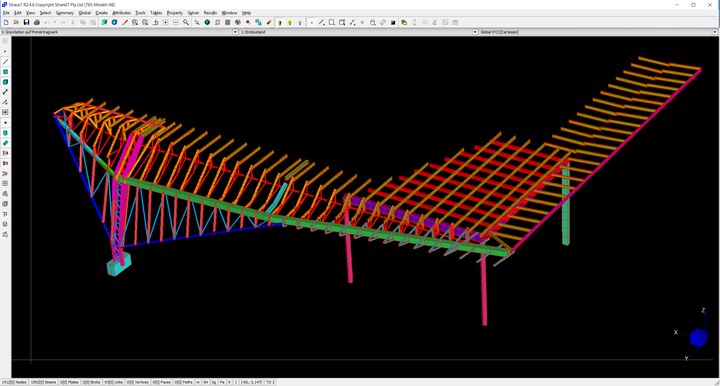This screenshot has width=720, height=386.
Task: Open the Select menu
Action: point(45,13)
